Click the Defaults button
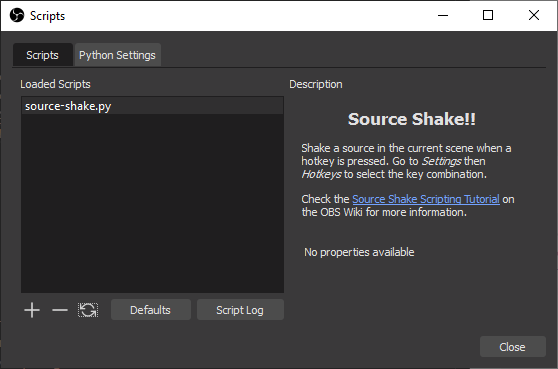558x369 pixels. pos(151,310)
